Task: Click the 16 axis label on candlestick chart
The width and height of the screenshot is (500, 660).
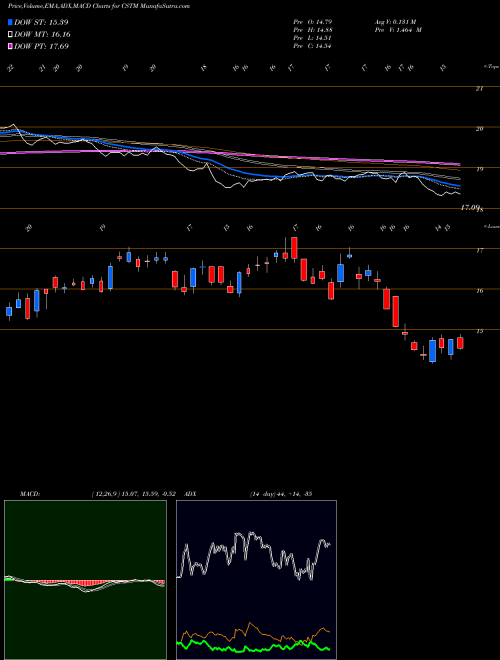Action: coord(479,290)
